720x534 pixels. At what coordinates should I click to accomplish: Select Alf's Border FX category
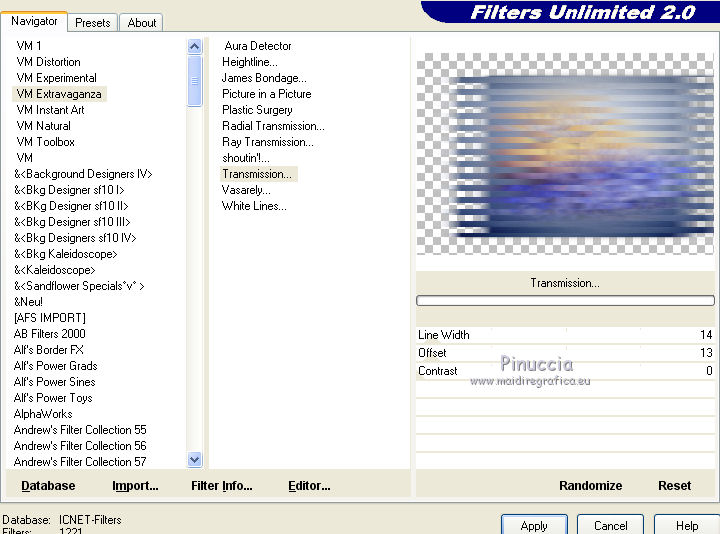[49, 350]
